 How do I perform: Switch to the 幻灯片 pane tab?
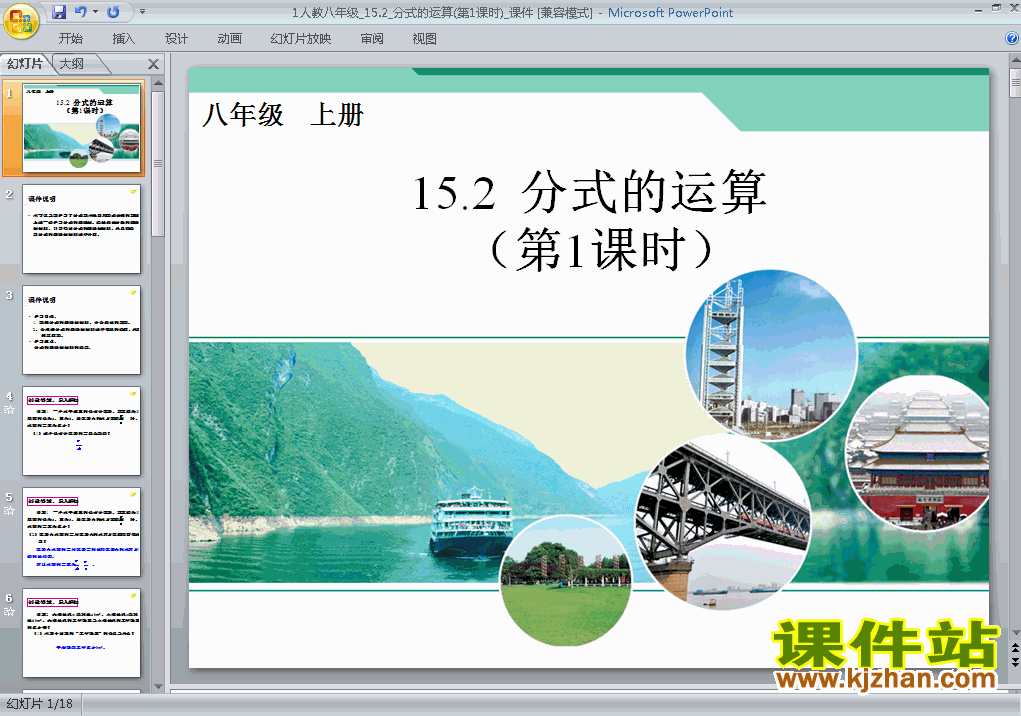click(25, 64)
